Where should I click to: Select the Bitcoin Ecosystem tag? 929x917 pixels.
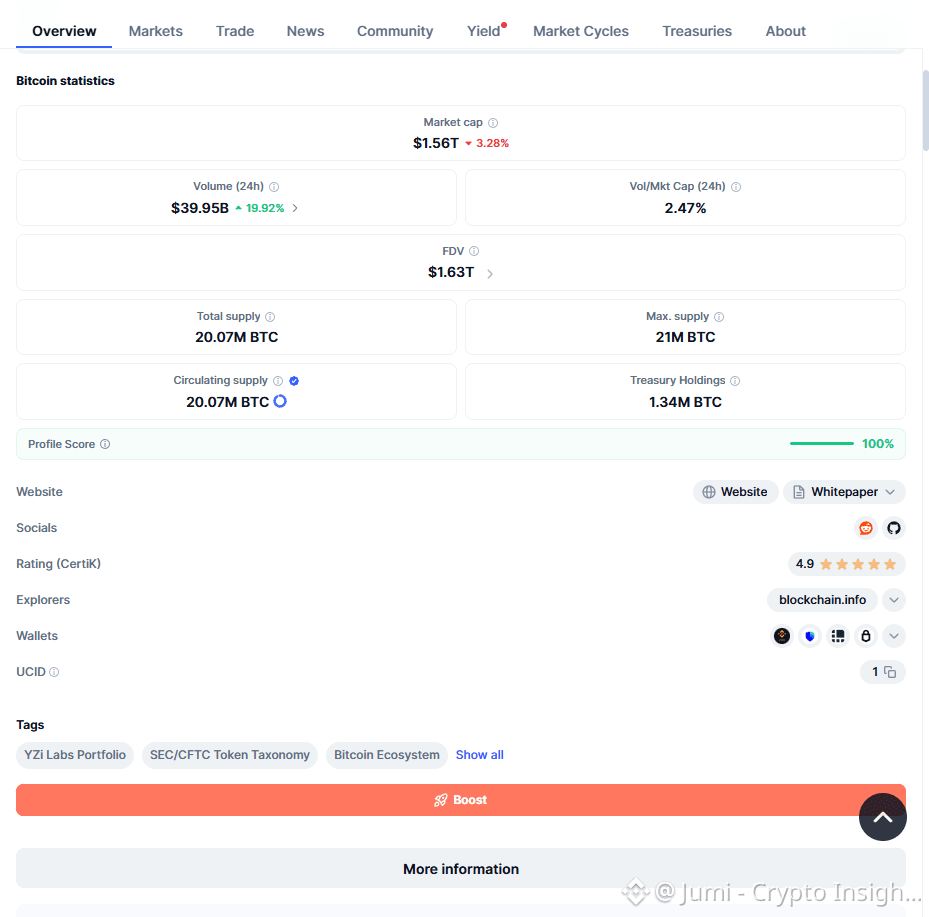tap(386, 755)
